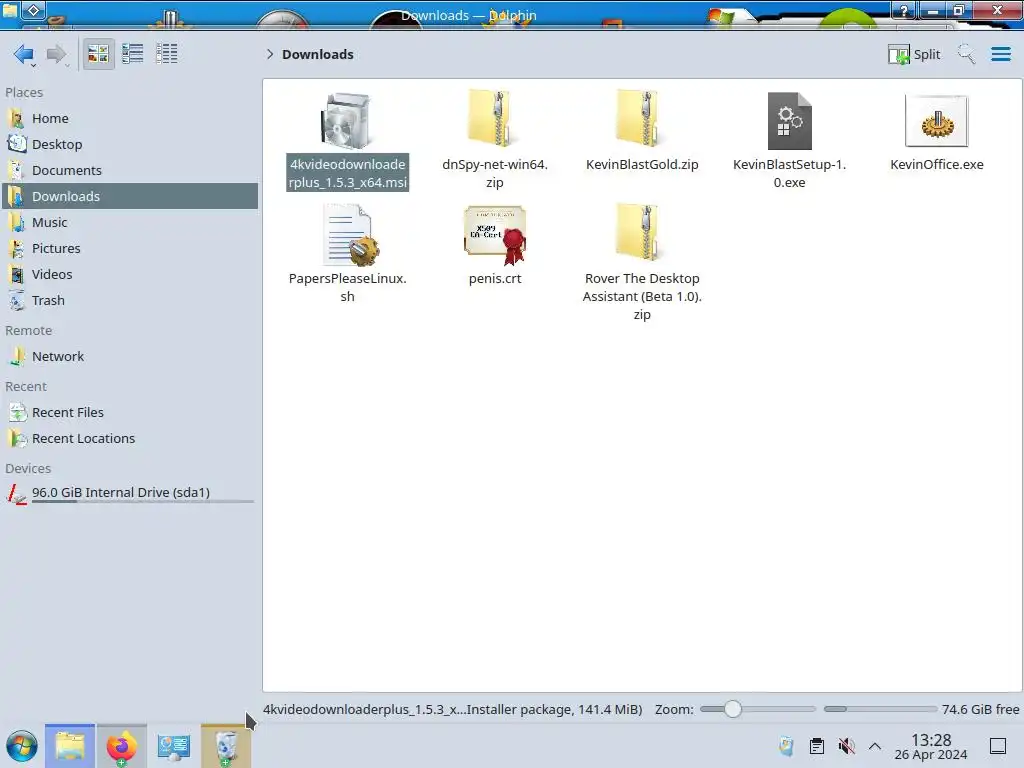
Task: Open the Videos place
Action: point(130,275)
